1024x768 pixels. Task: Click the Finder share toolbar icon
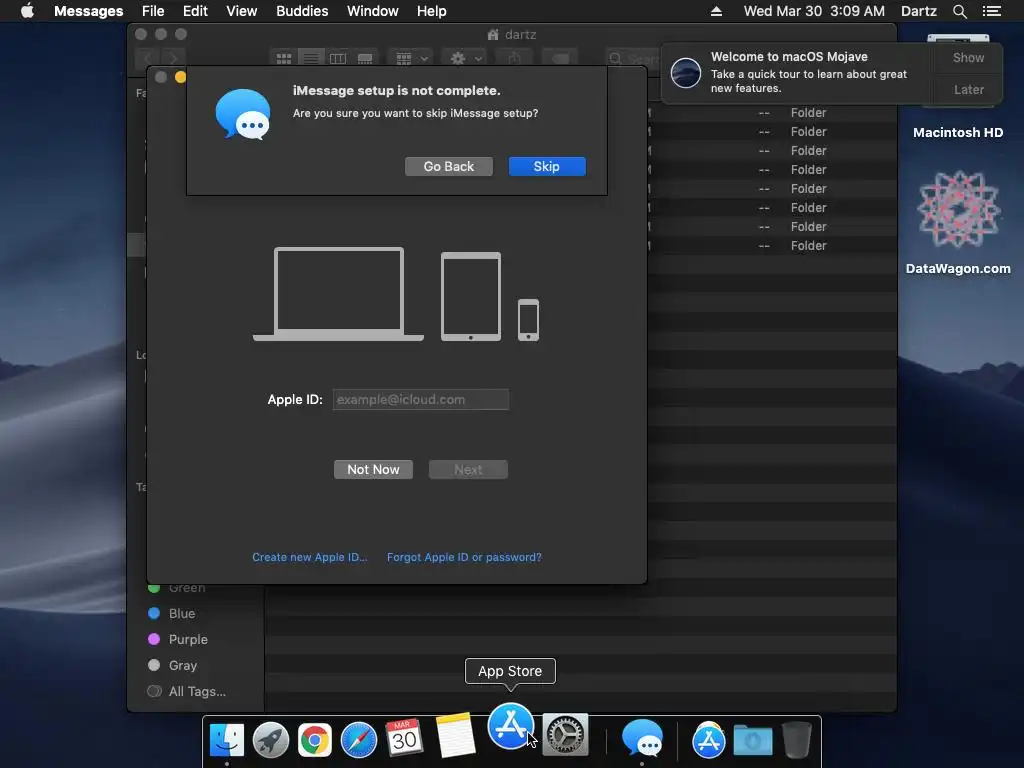515,59
